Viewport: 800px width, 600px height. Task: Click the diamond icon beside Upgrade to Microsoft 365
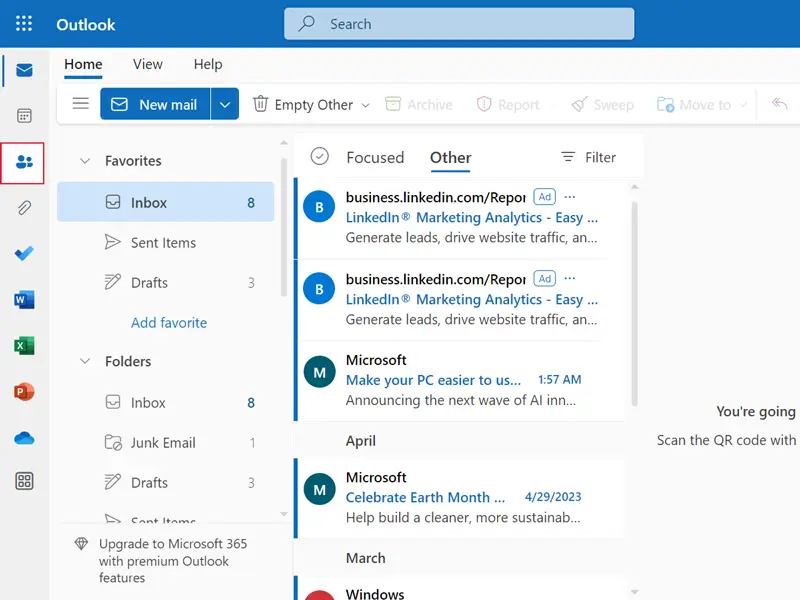(x=81, y=544)
